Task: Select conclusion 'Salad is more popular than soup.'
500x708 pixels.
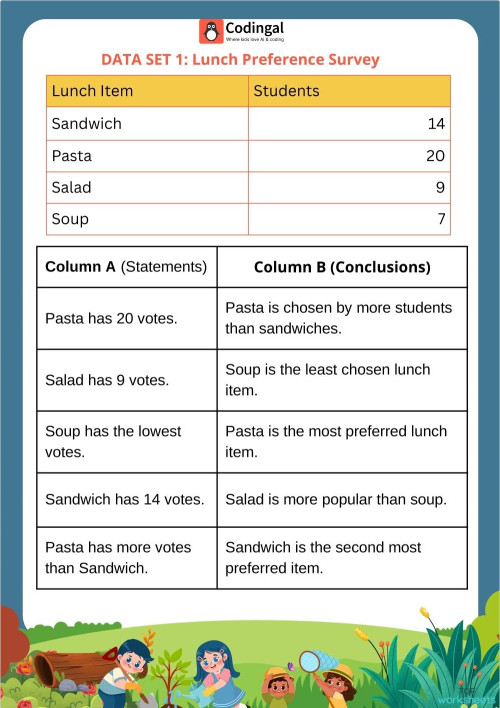Action: 336,499
